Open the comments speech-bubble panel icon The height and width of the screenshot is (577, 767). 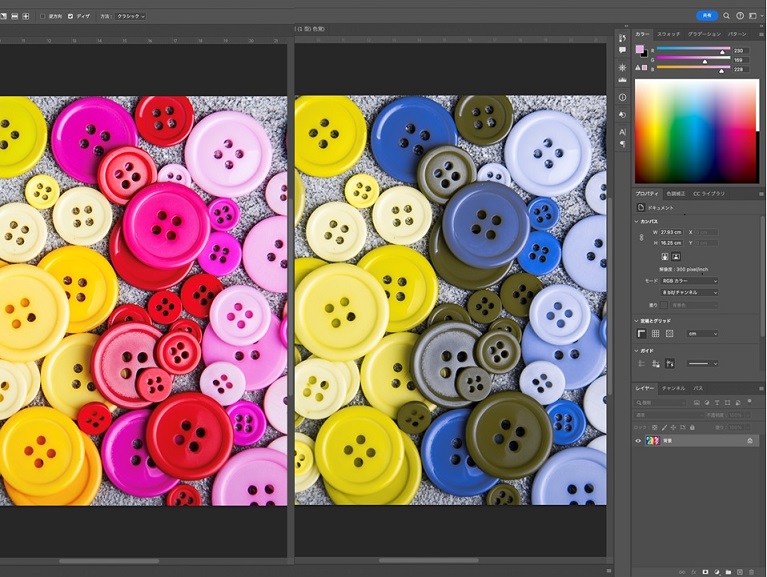(x=622, y=50)
